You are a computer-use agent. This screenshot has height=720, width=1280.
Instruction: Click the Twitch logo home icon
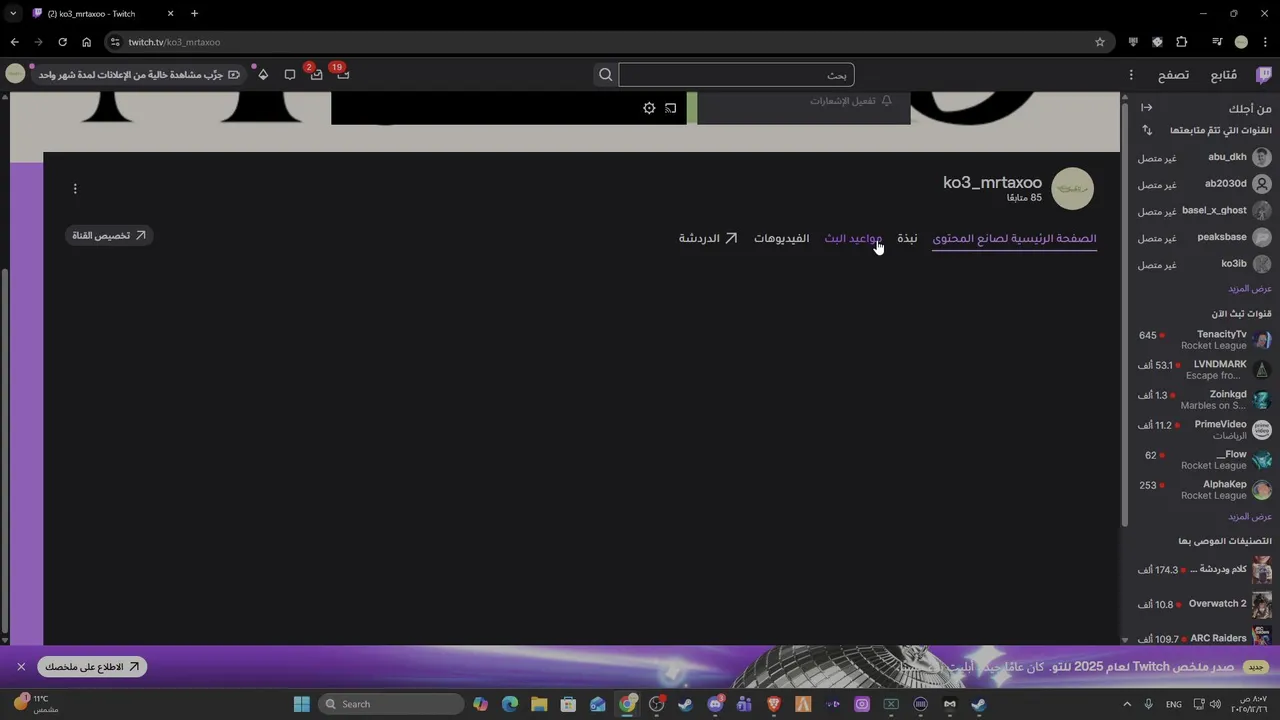1264,75
